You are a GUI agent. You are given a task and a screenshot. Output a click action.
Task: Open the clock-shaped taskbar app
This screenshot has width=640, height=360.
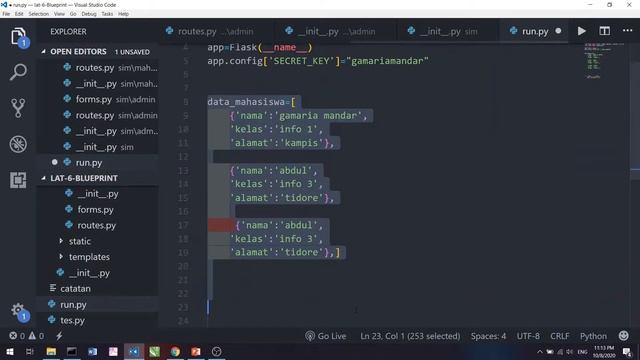(217, 351)
